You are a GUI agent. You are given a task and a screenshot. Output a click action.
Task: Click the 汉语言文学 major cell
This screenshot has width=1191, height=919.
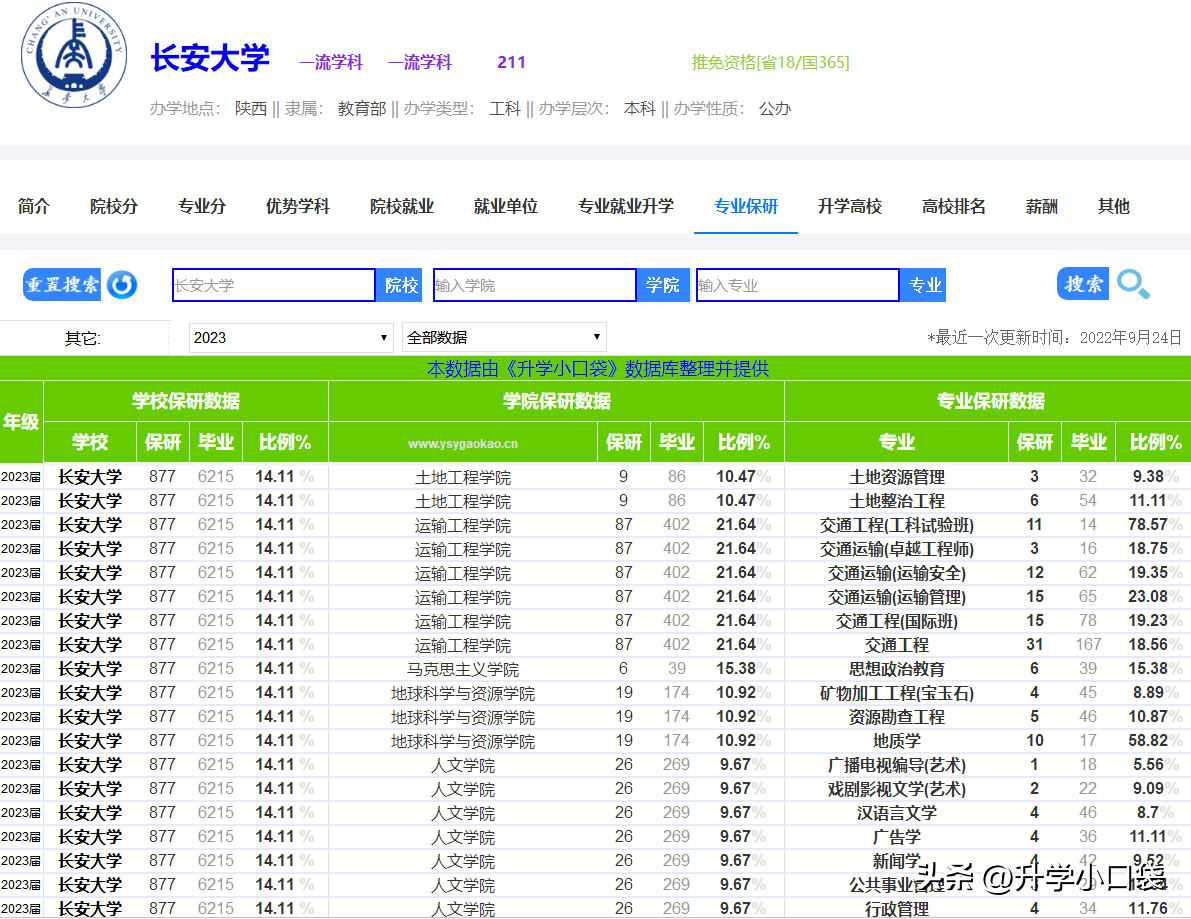[x=897, y=813]
